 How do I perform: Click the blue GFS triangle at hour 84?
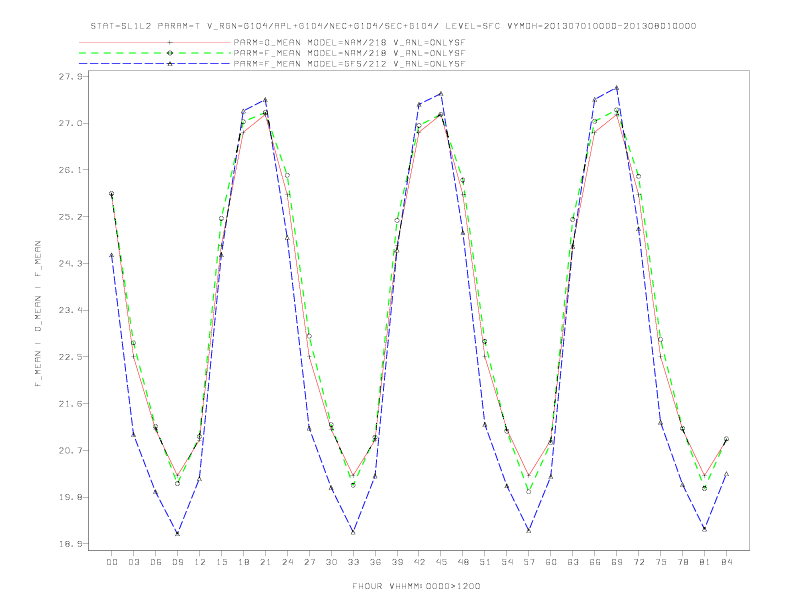(726, 474)
